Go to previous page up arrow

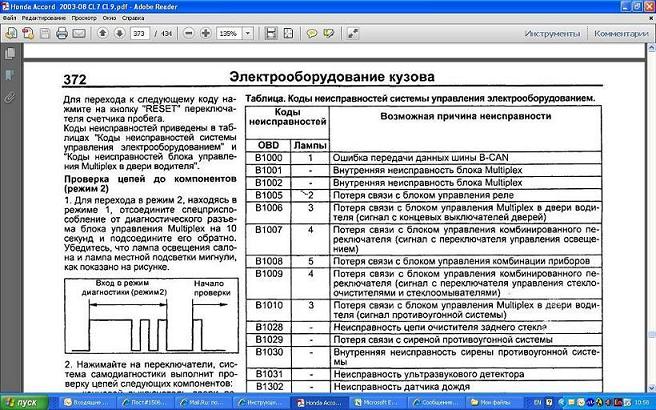[x=103, y=33]
